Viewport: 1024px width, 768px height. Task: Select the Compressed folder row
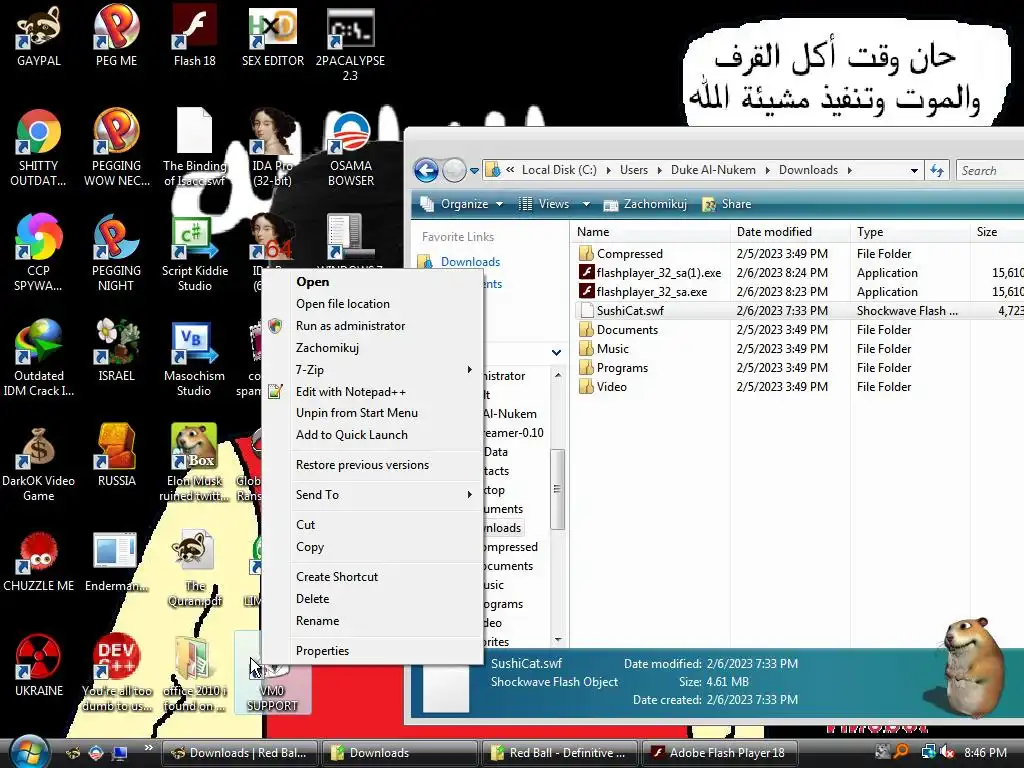click(630, 254)
